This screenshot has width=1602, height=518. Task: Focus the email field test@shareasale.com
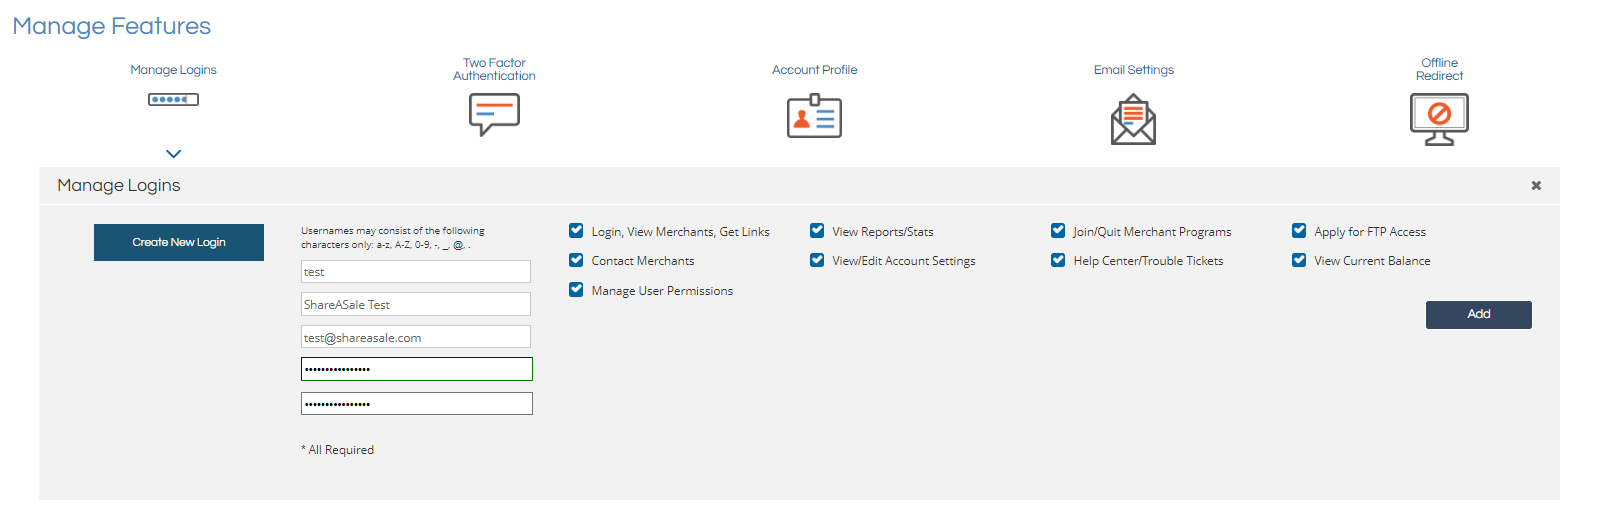[416, 337]
